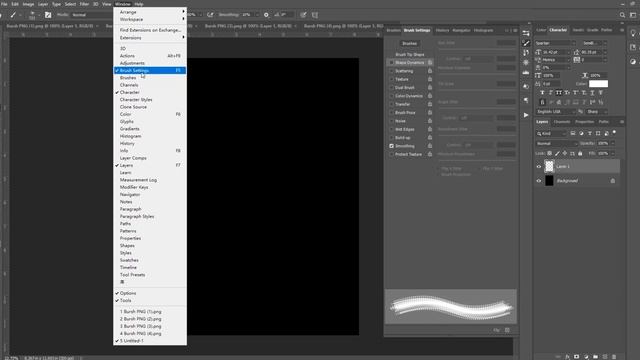Viewport: 640px width, 360px height.
Task: Expand the Arrange submenu
Action: 150,12
